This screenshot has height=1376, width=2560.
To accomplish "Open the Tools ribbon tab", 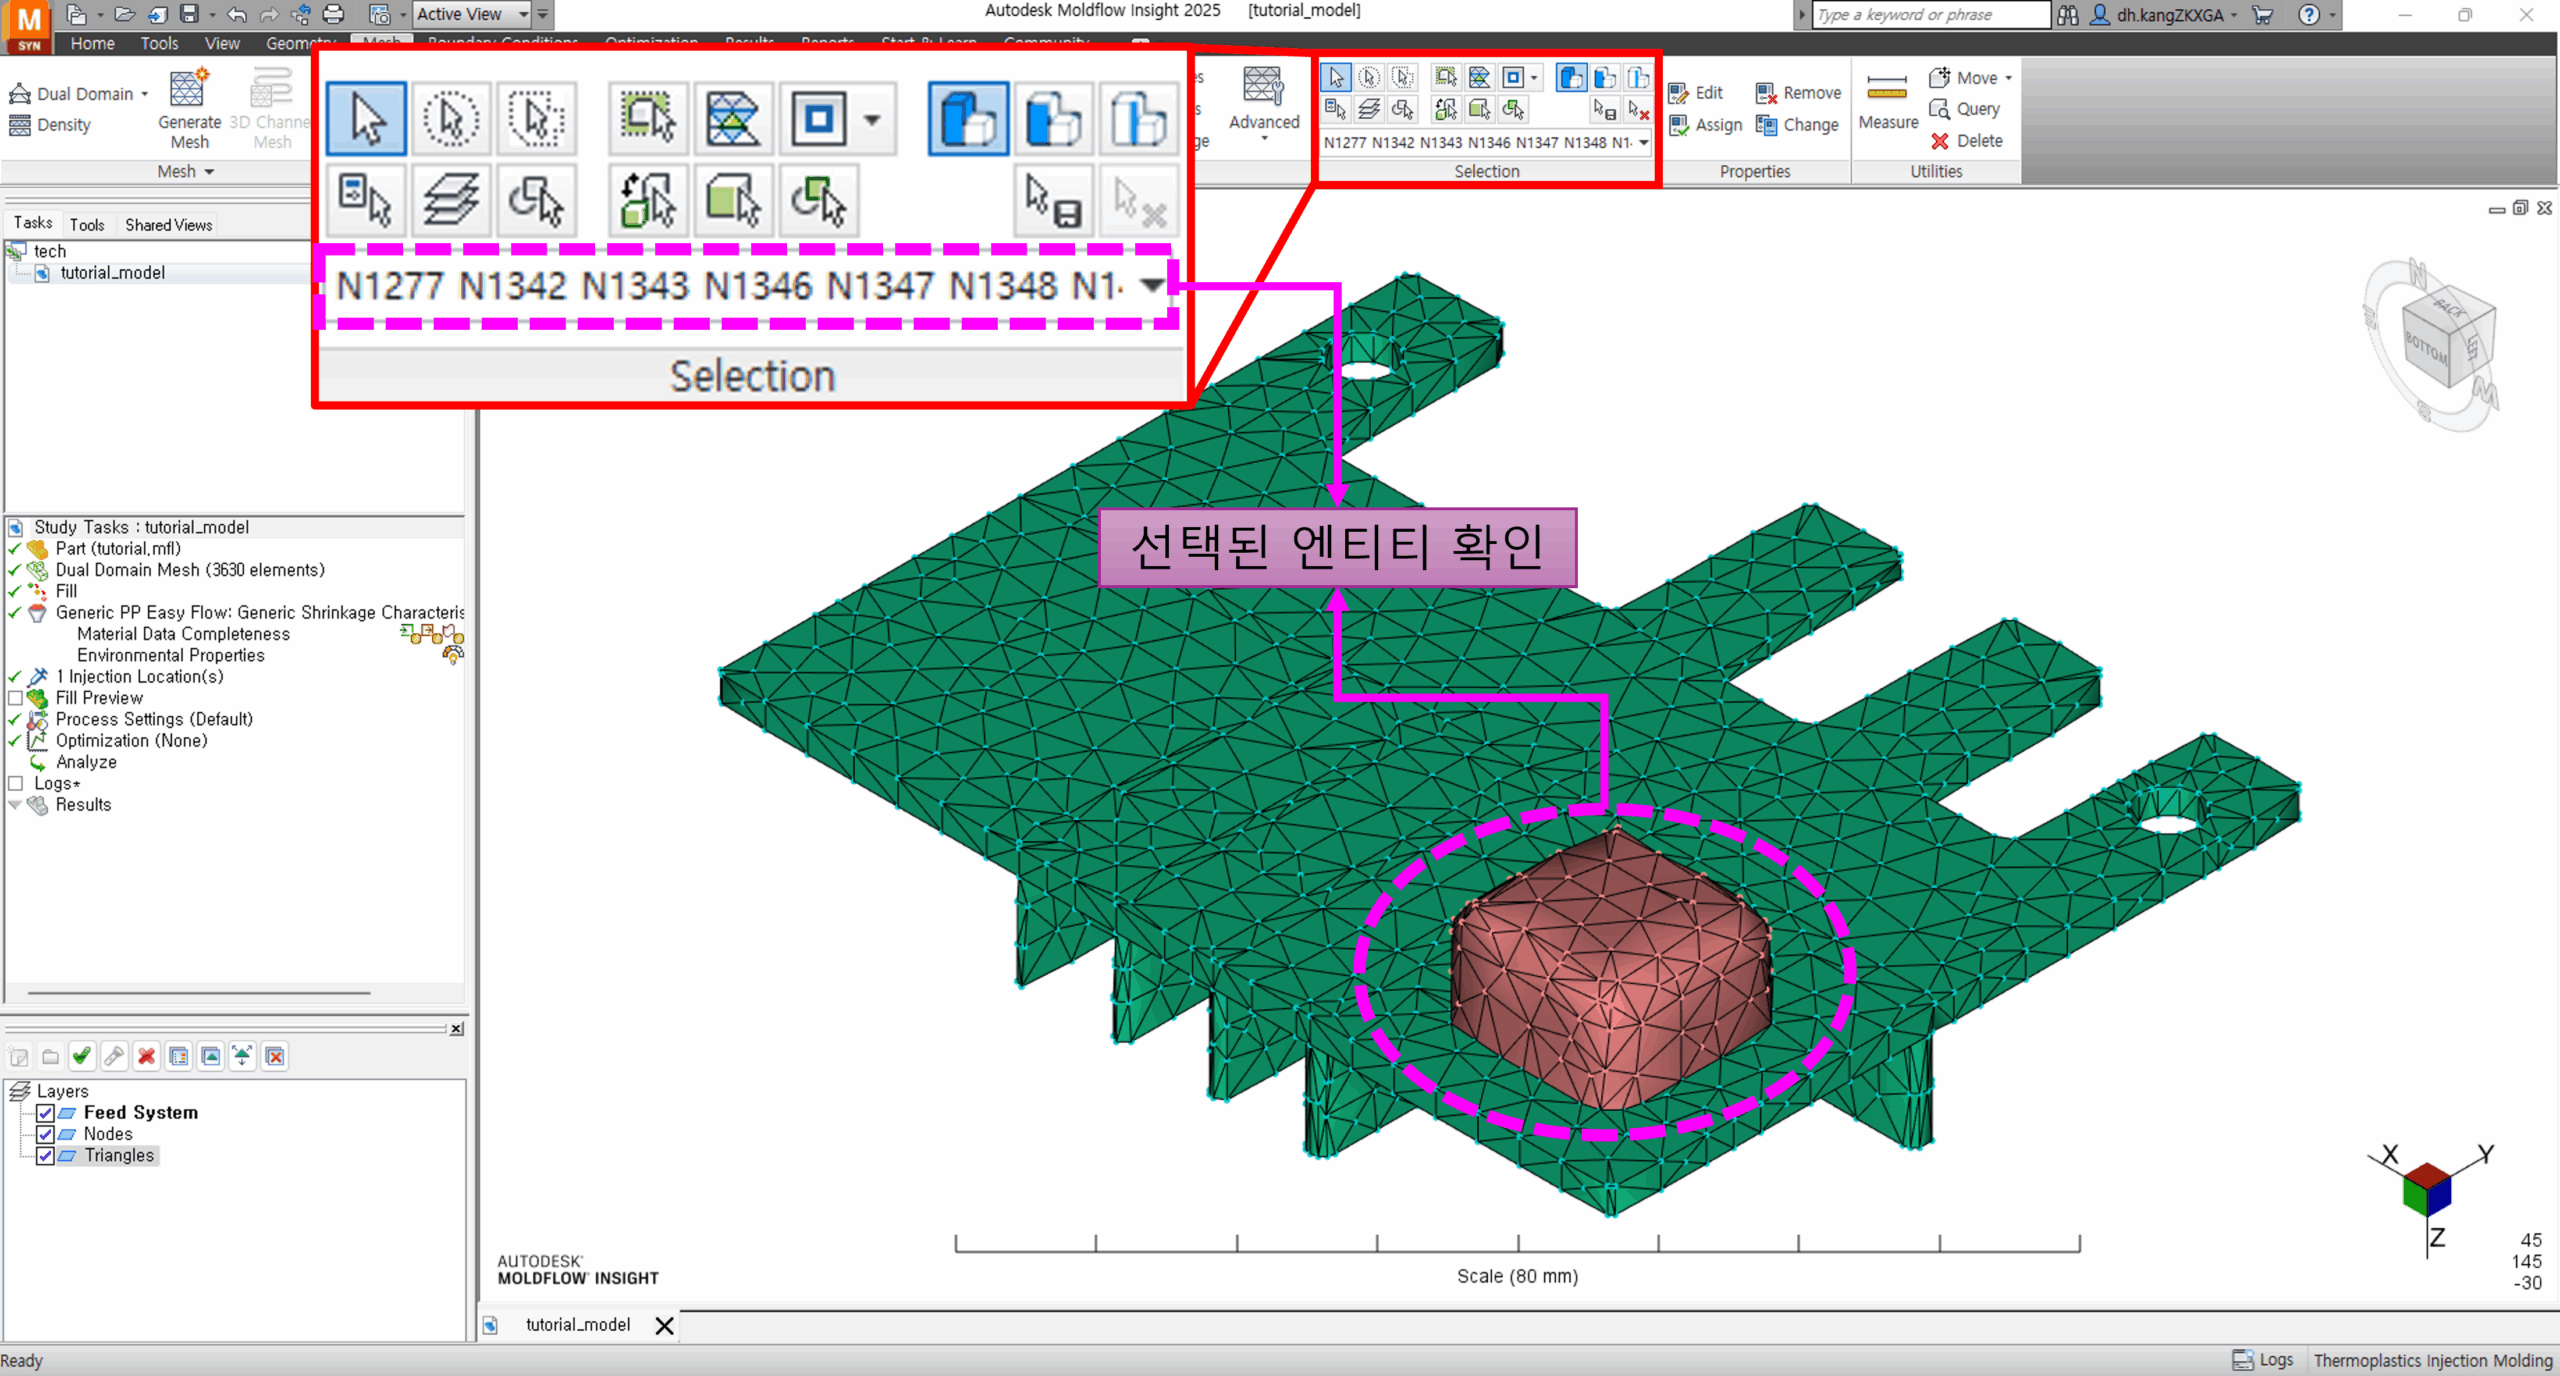I will [x=159, y=43].
